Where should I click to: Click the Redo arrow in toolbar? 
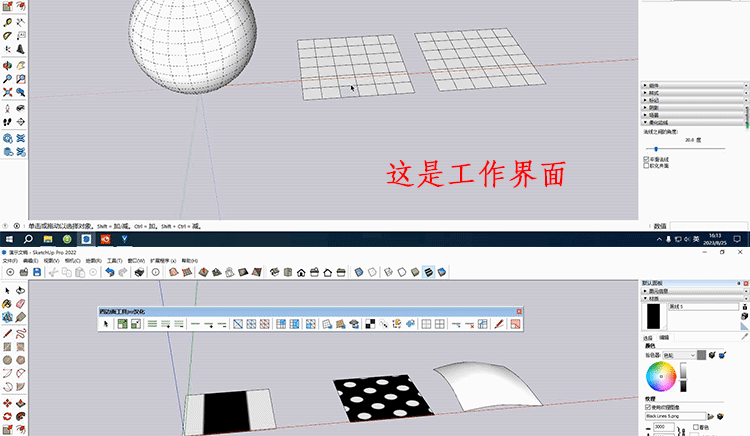click(123, 272)
